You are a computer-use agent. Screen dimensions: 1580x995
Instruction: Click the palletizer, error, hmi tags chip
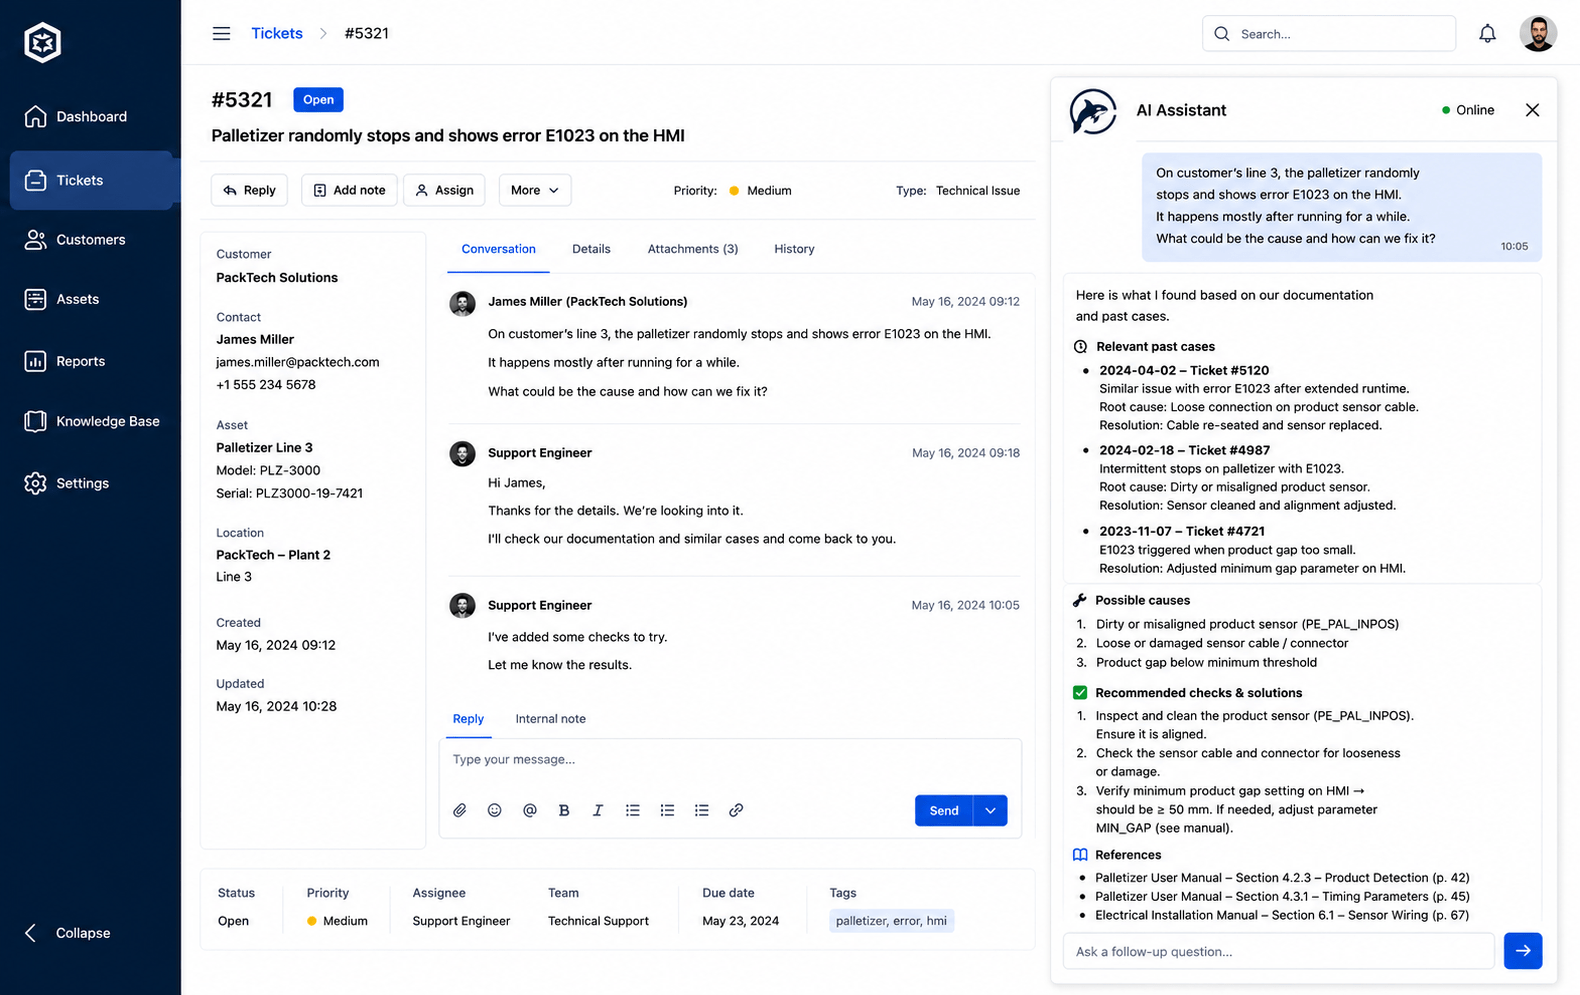click(x=891, y=921)
